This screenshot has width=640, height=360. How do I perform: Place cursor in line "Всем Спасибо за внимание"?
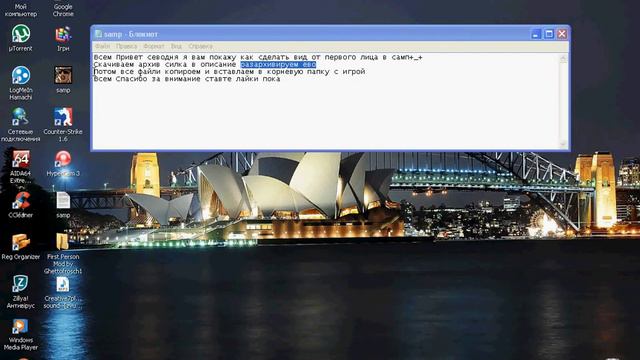[x=187, y=79]
